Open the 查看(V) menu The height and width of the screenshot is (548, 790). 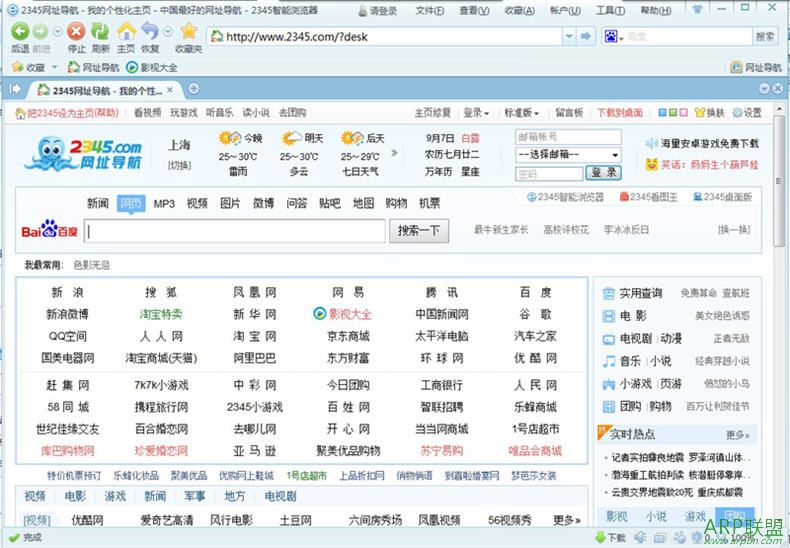(474, 11)
